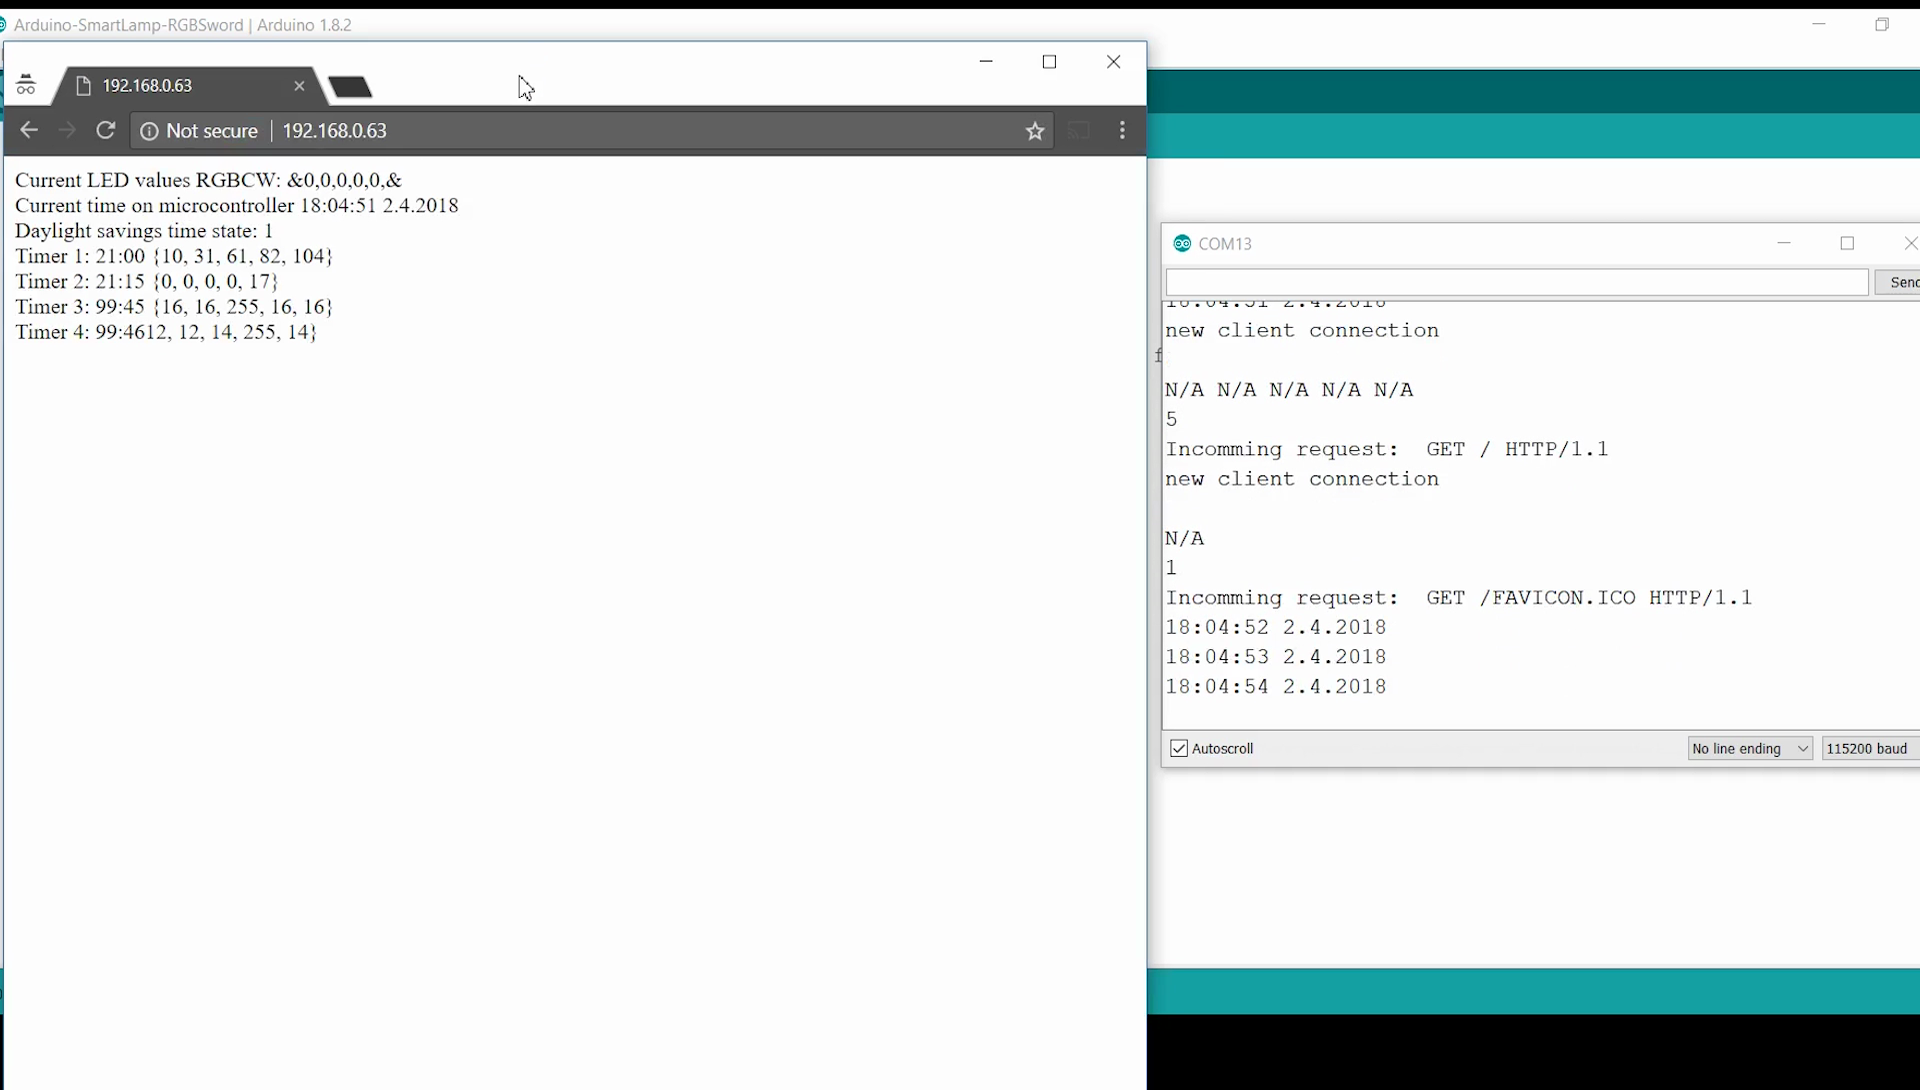Maximize the COM13 serial monitor window
Image resolution: width=1920 pixels, height=1090 pixels.
(1847, 244)
